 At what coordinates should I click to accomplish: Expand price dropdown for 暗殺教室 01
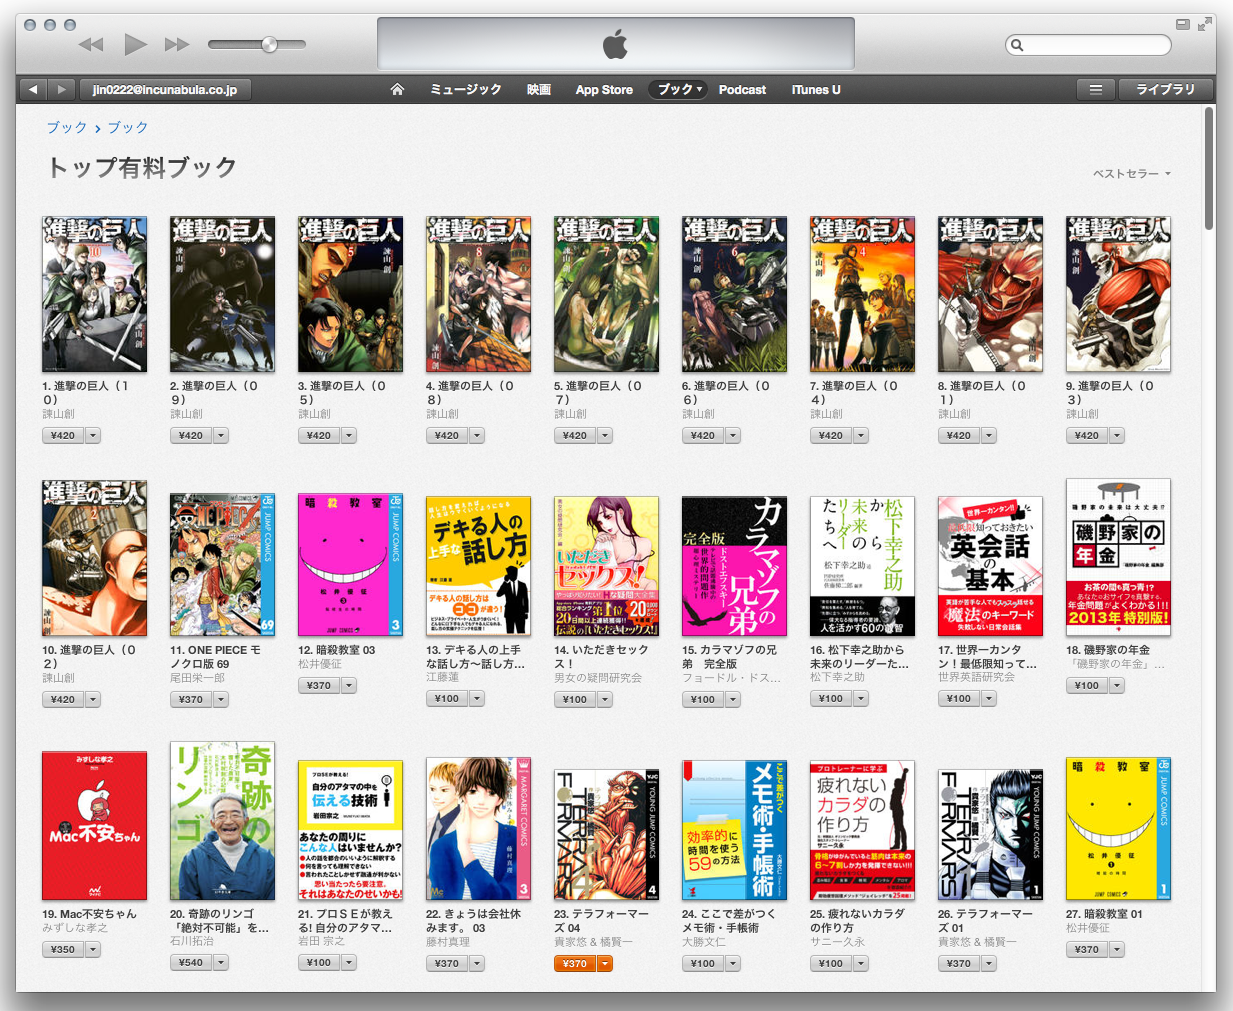pos(1117,950)
